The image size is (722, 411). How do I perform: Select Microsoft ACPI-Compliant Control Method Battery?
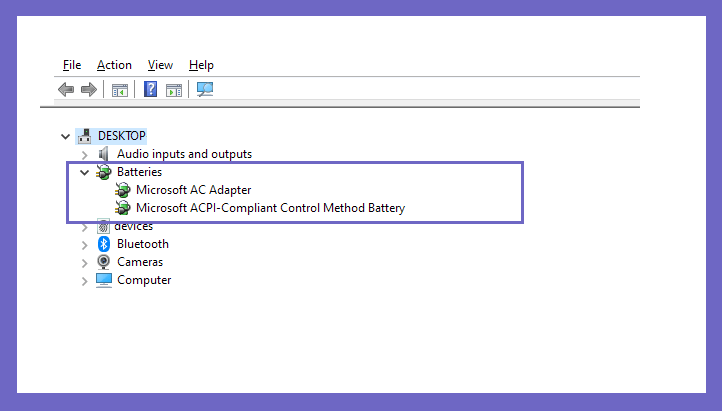[x=270, y=208]
